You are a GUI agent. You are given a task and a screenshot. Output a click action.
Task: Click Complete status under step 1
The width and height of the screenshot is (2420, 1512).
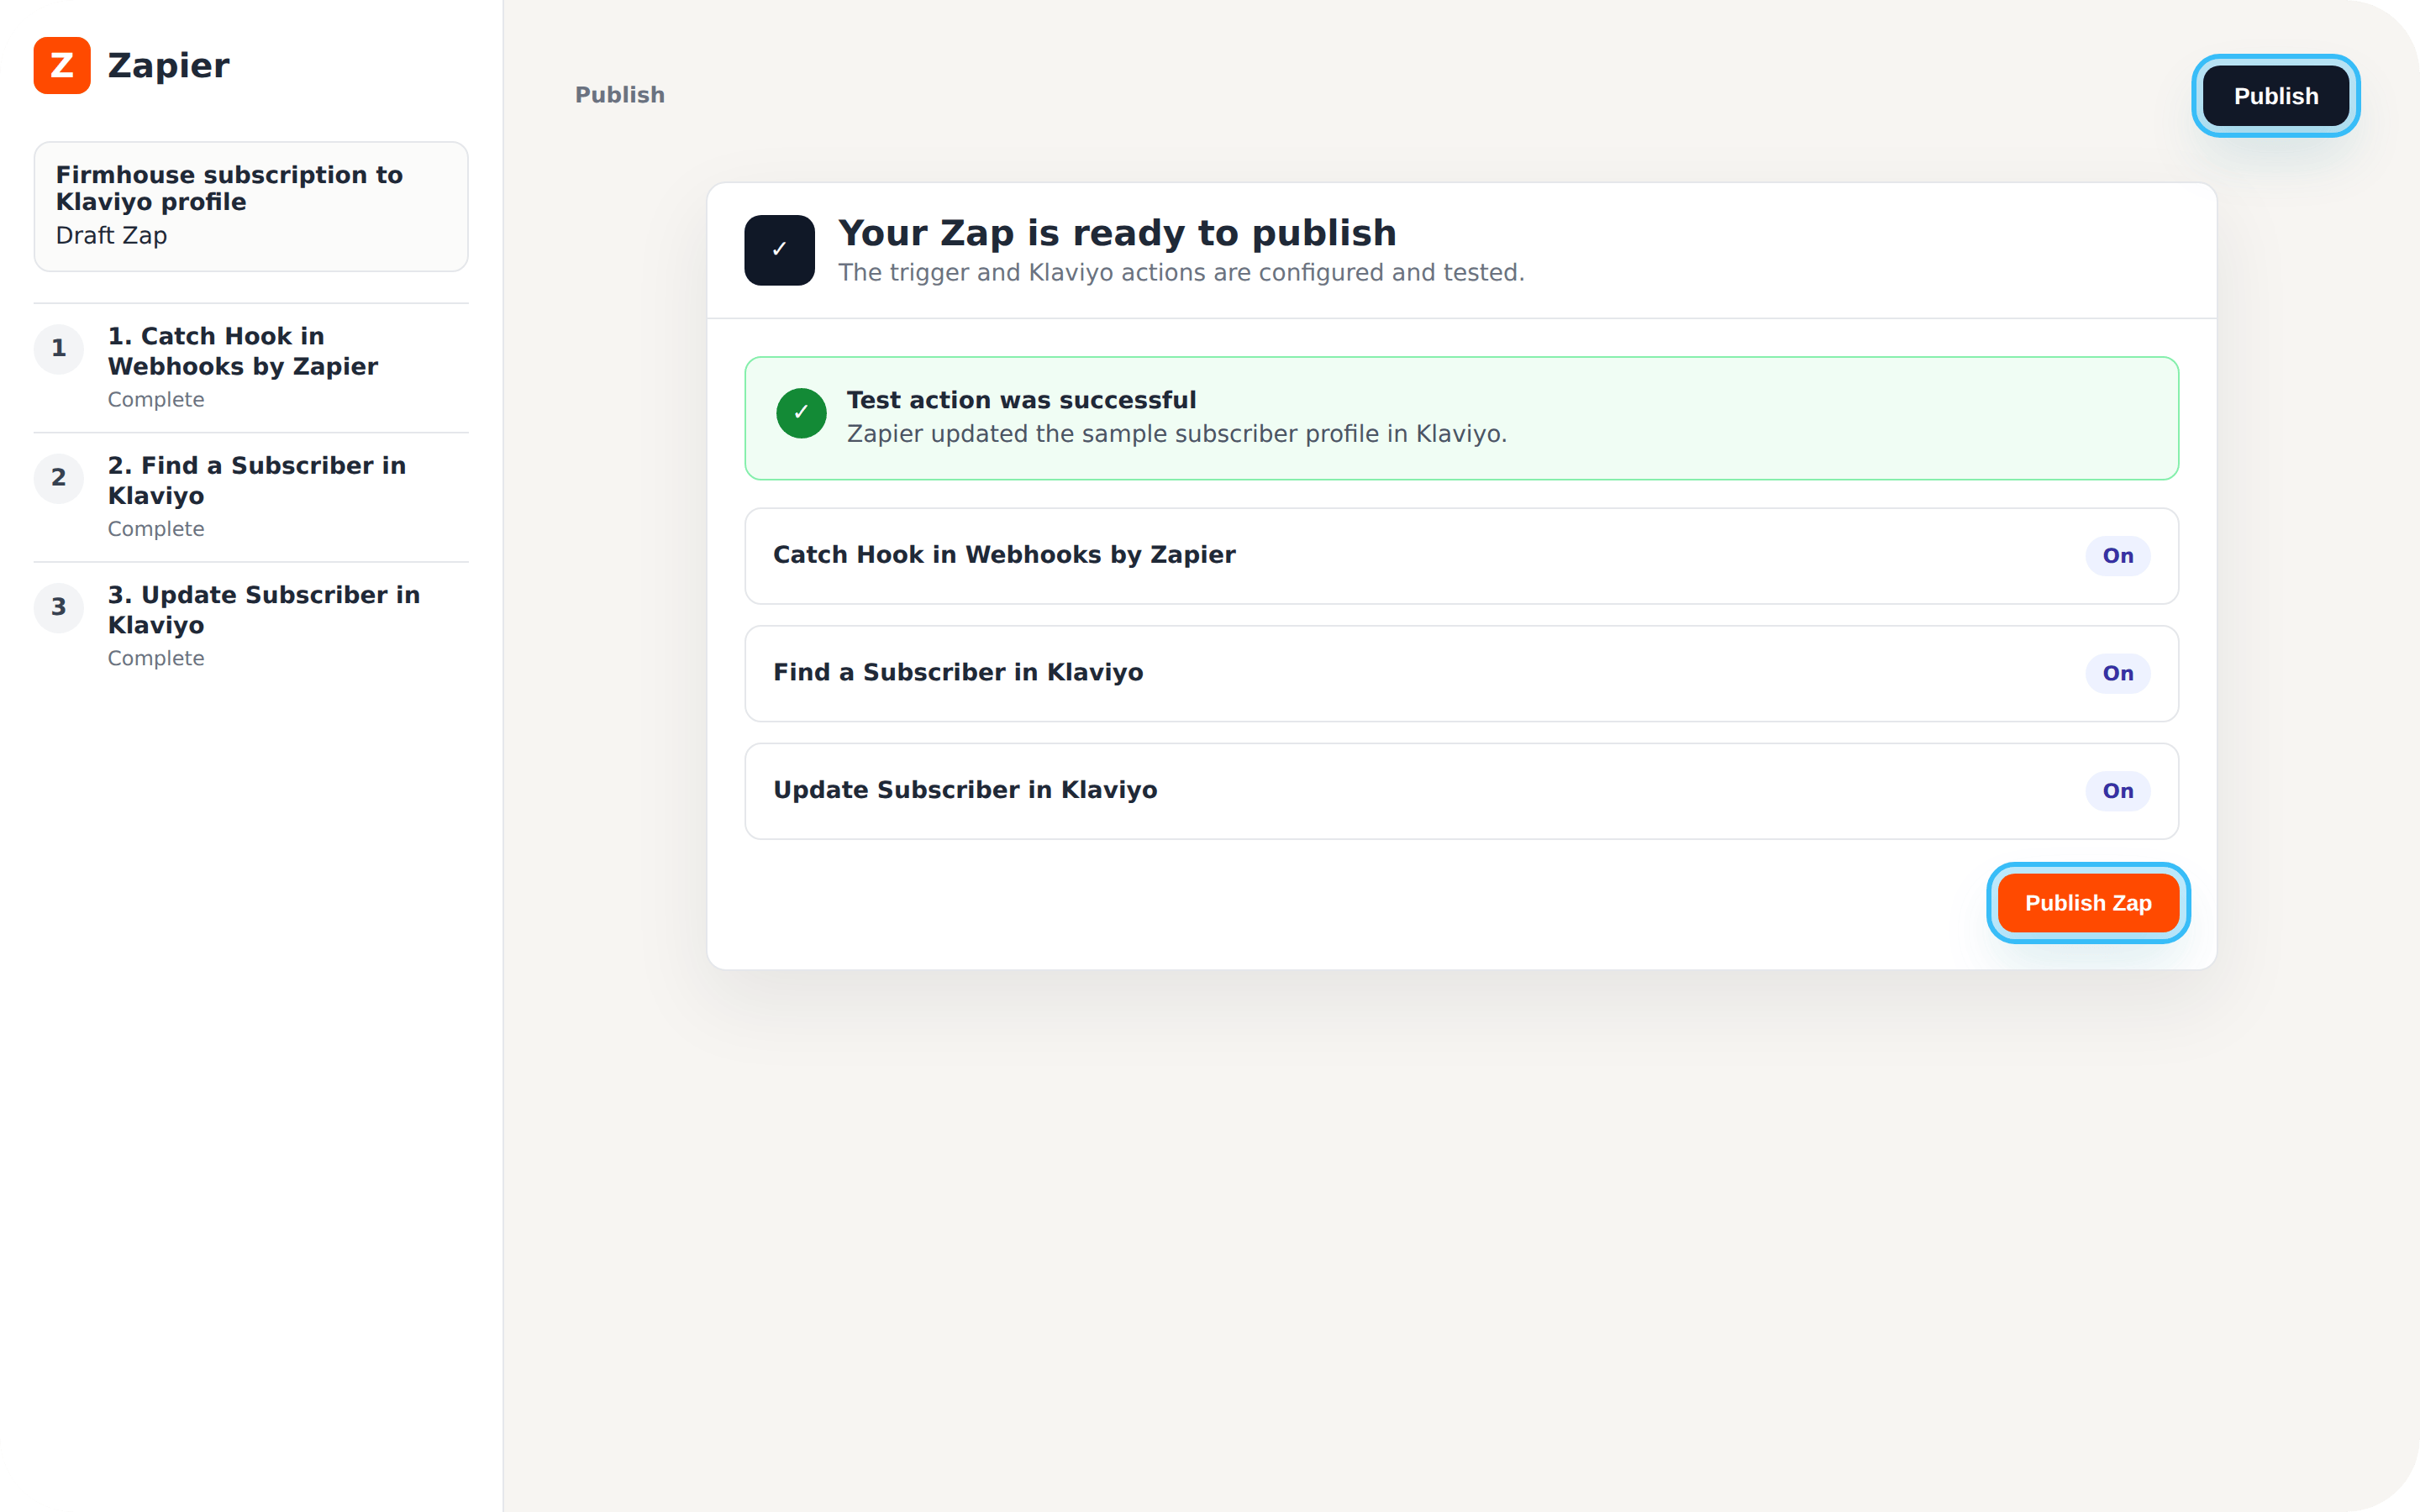(x=156, y=400)
